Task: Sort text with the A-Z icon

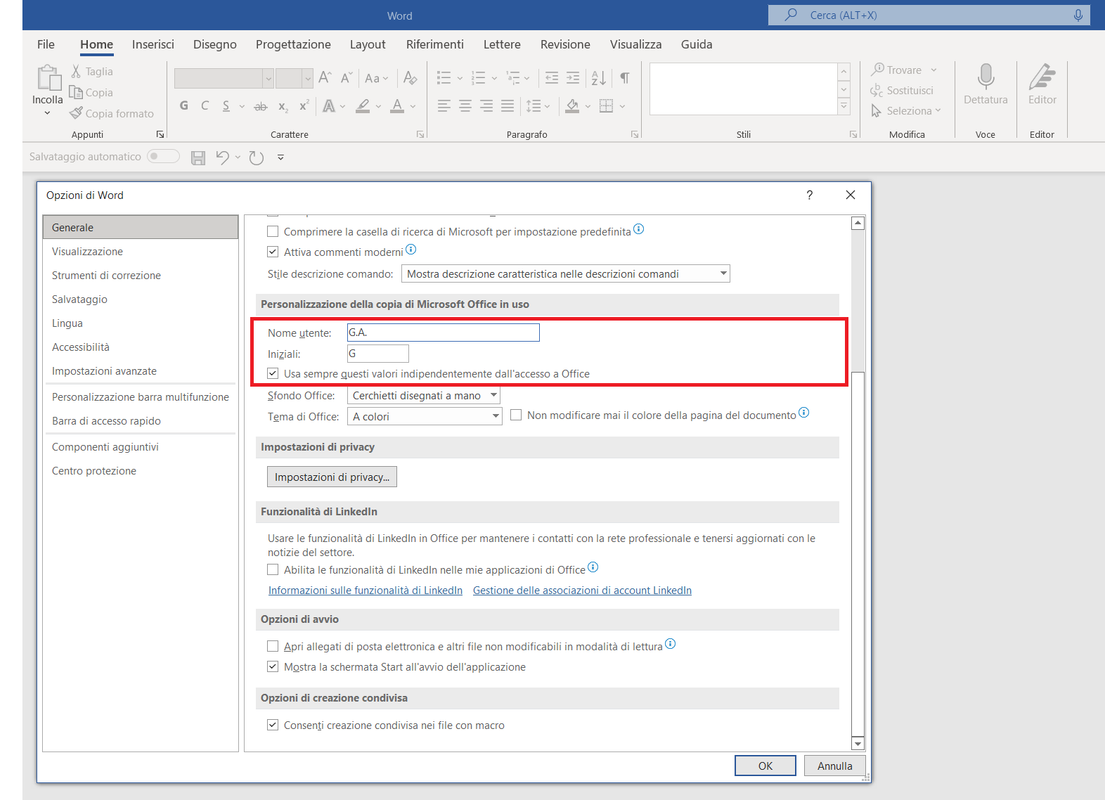Action: [x=598, y=78]
